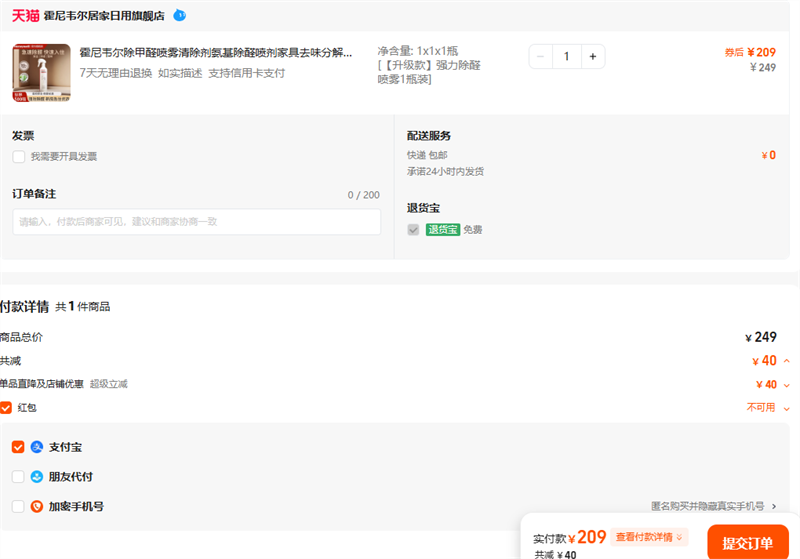Increase quantity with the plus button
The width and height of the screenshot is (800, 559).
(x=592, y=57)
